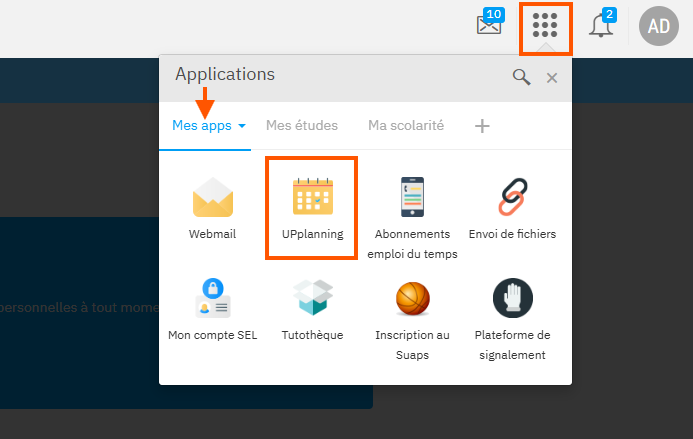The image size is (693, 439).
Task: Open the notifications bell icon
Action: click(601, 26)
